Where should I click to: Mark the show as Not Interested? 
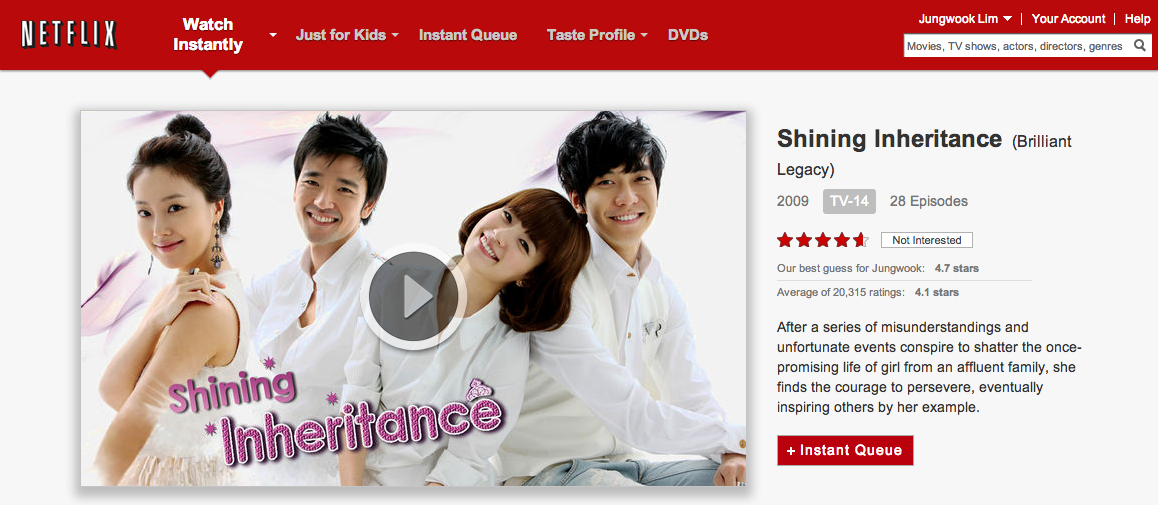pyautogui.click(x=926, y=240)
